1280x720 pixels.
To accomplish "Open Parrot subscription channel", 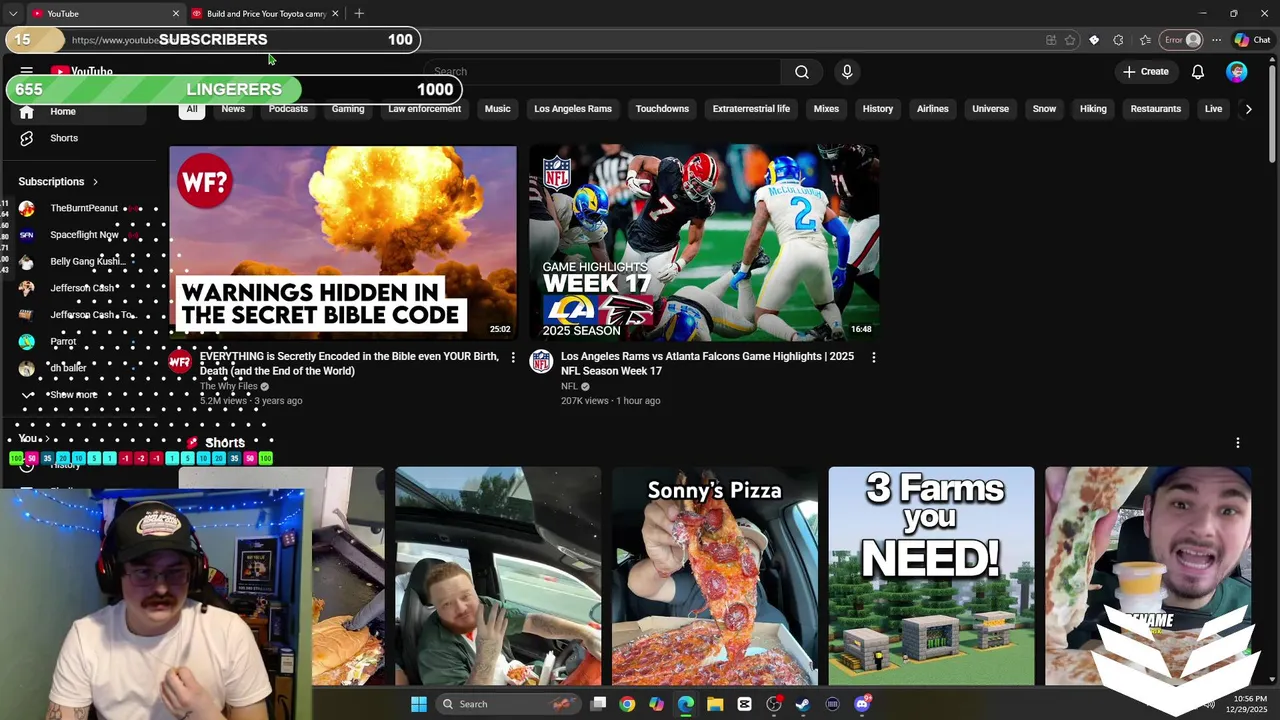I will [63, 342].
